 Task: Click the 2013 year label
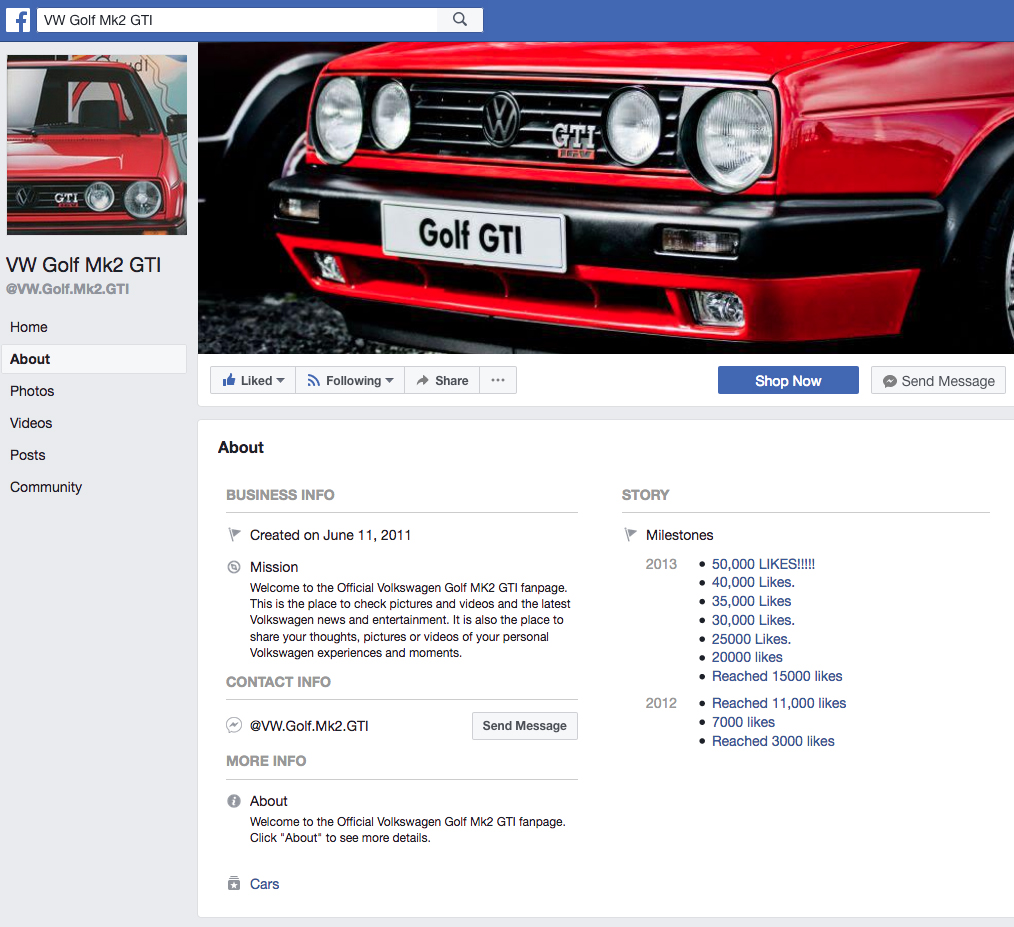[661, 564]
